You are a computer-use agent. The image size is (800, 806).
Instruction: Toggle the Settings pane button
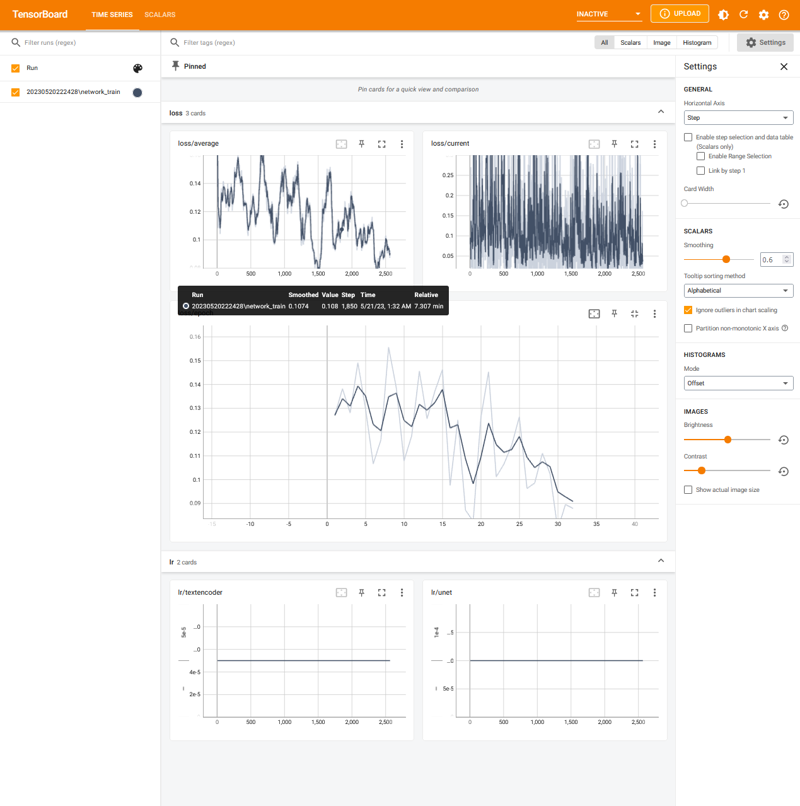[765, 43]
